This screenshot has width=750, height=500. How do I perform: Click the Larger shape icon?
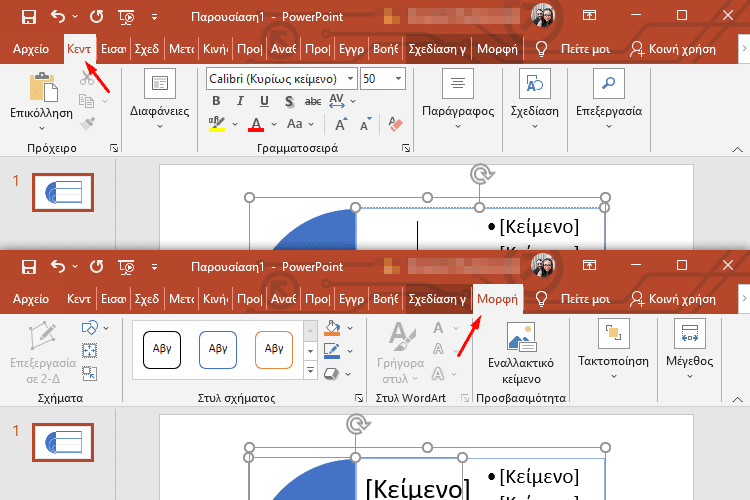89,351
